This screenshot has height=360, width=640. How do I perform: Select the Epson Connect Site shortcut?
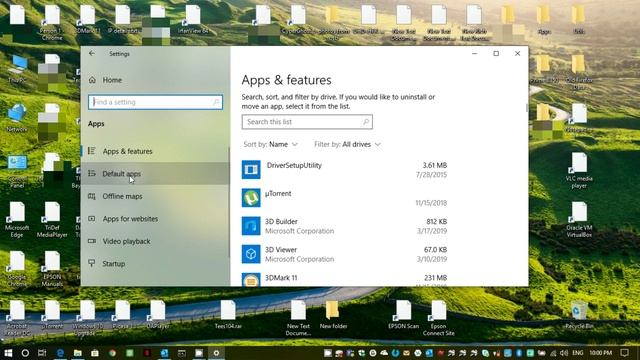point(438,318)
